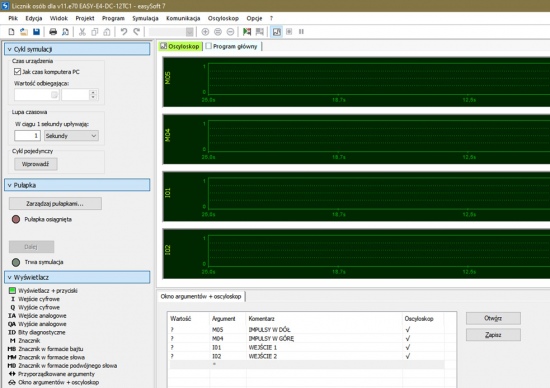Click the Zarządzaj pułapkami button
This screenshot has width=550, height=388.
tap(55, 203)
